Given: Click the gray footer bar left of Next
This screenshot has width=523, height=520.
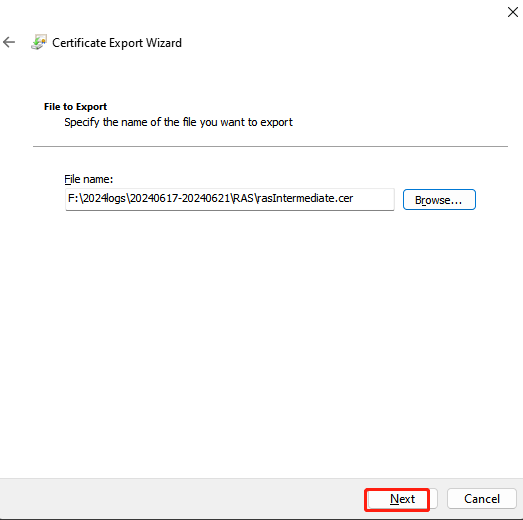Looking at the screenshot, I should pos(180,499).
